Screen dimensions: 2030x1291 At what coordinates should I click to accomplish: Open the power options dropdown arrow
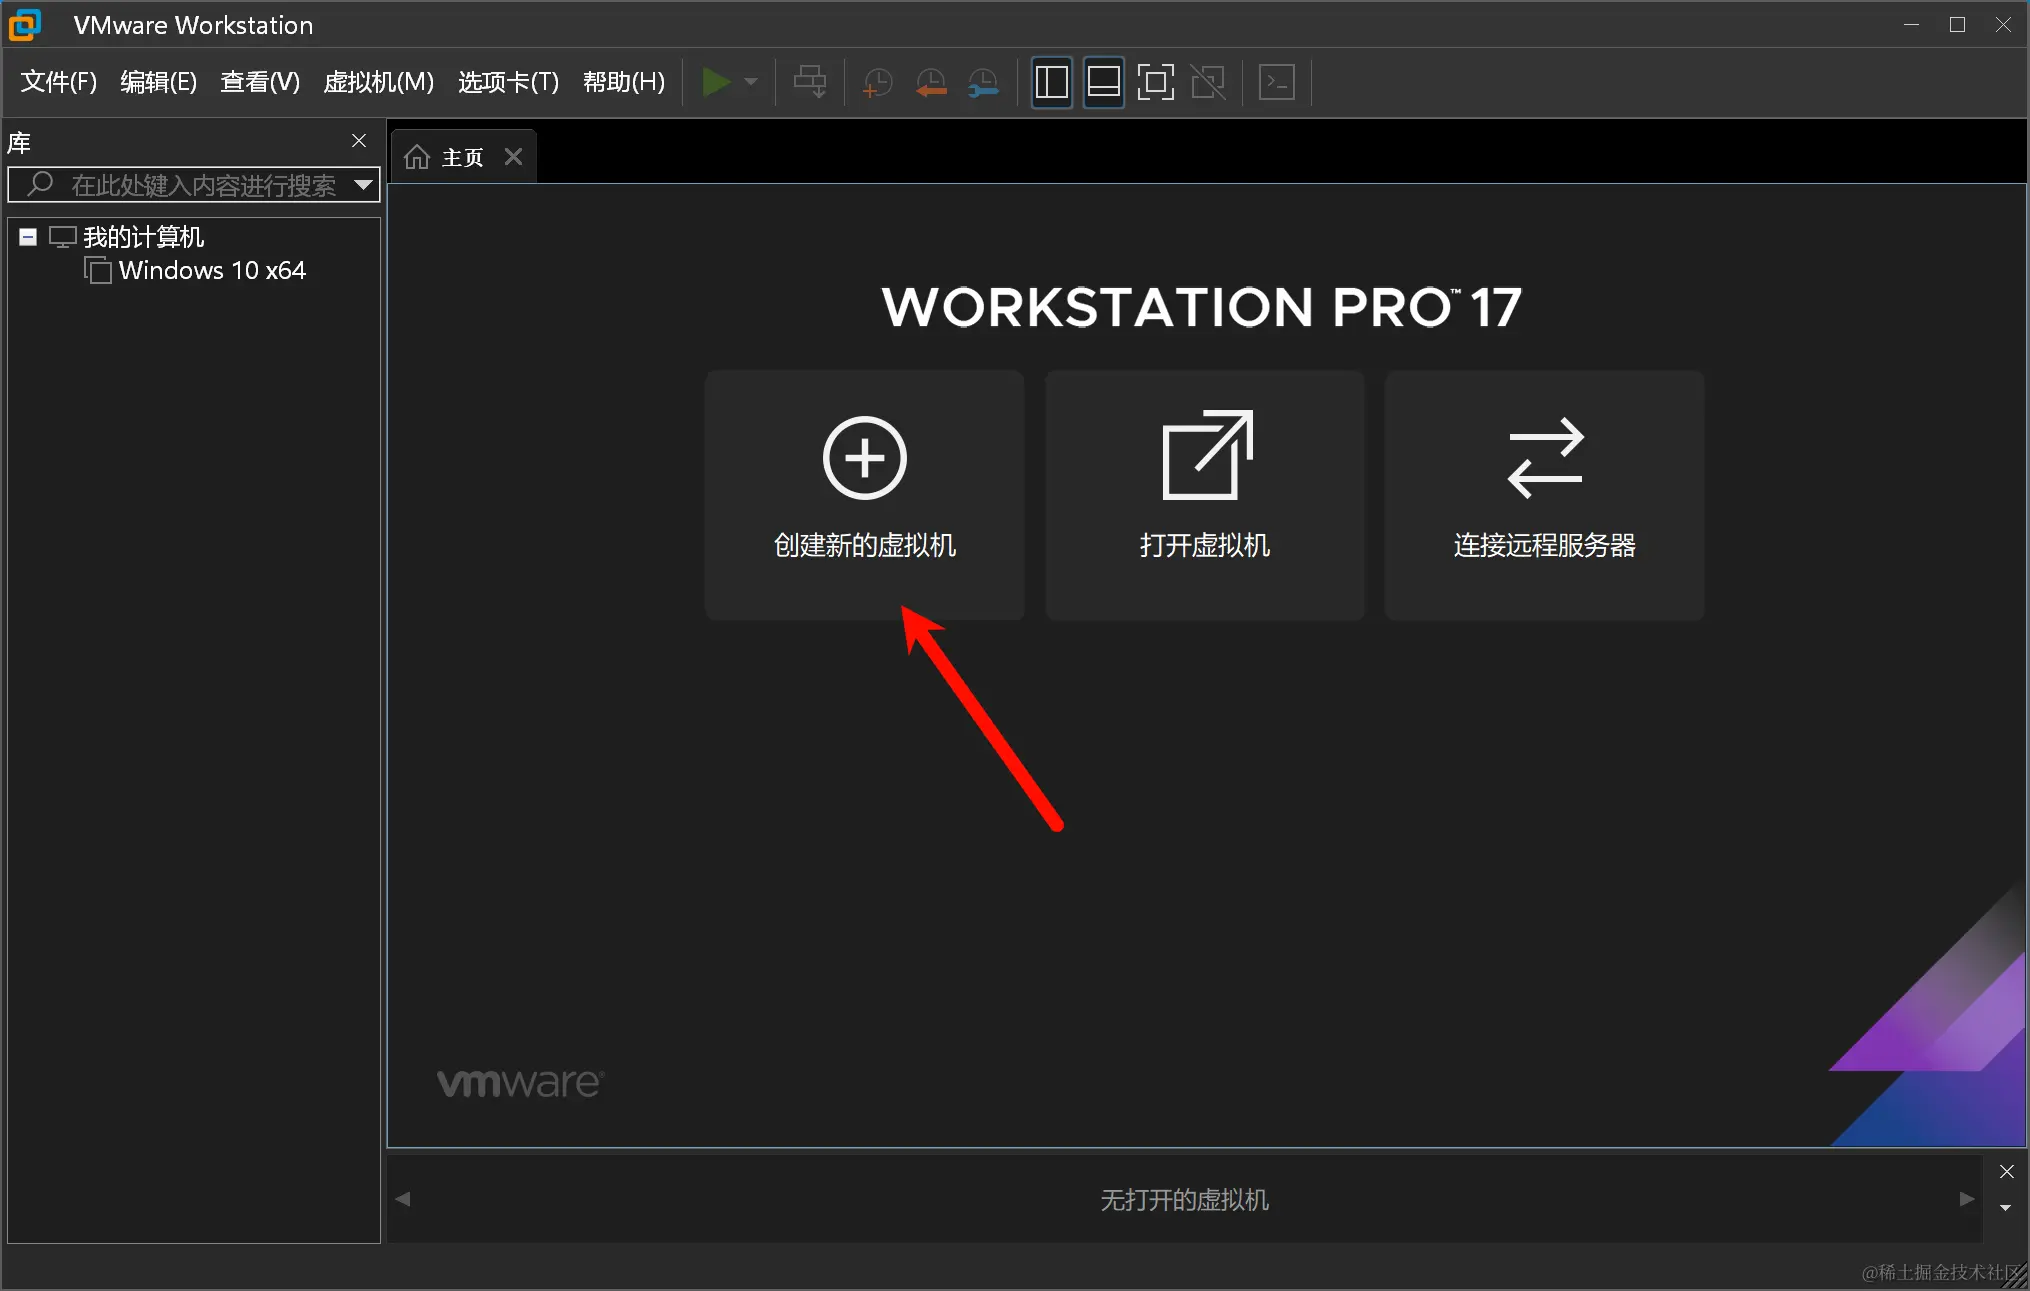click(751, 82)
